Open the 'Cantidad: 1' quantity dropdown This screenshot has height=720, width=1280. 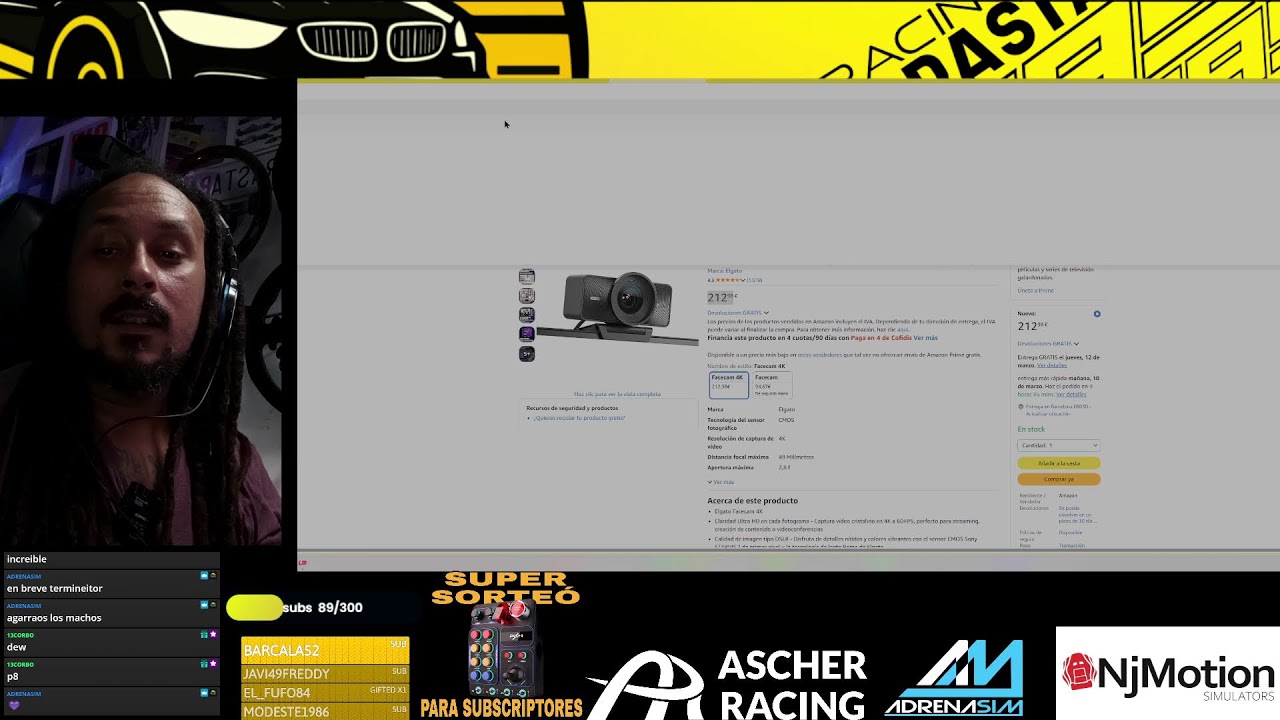(x=1058, y=445)
